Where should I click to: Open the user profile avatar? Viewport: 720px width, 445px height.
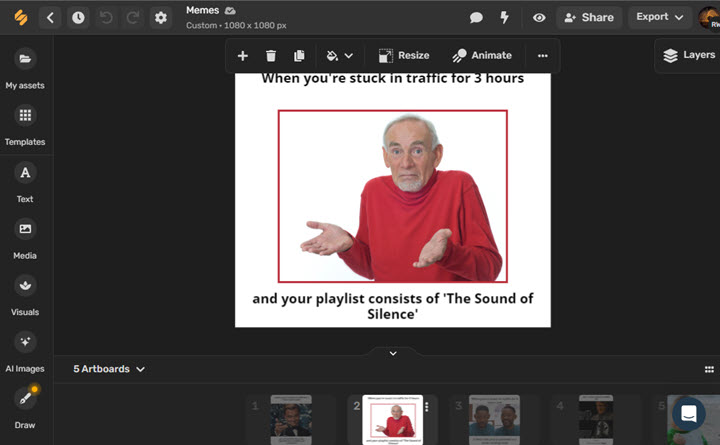tap(709, 18)
